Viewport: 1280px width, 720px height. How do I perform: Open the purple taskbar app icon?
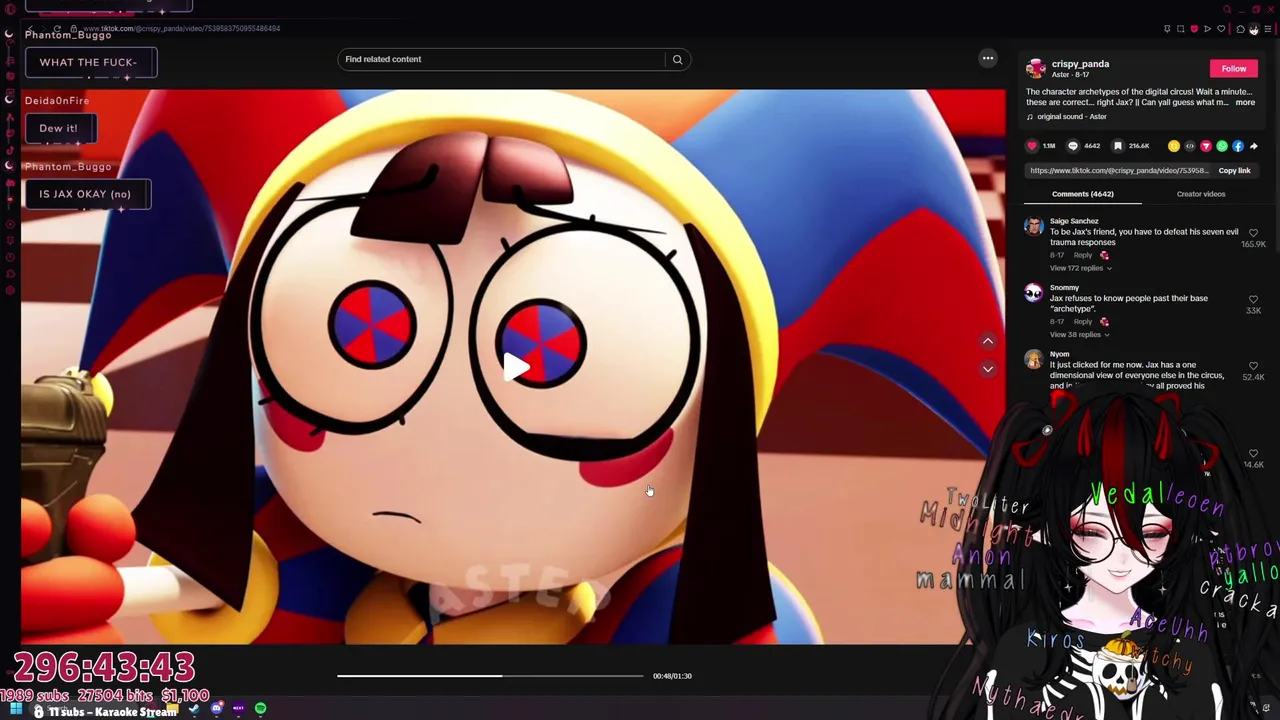[238, 709]
